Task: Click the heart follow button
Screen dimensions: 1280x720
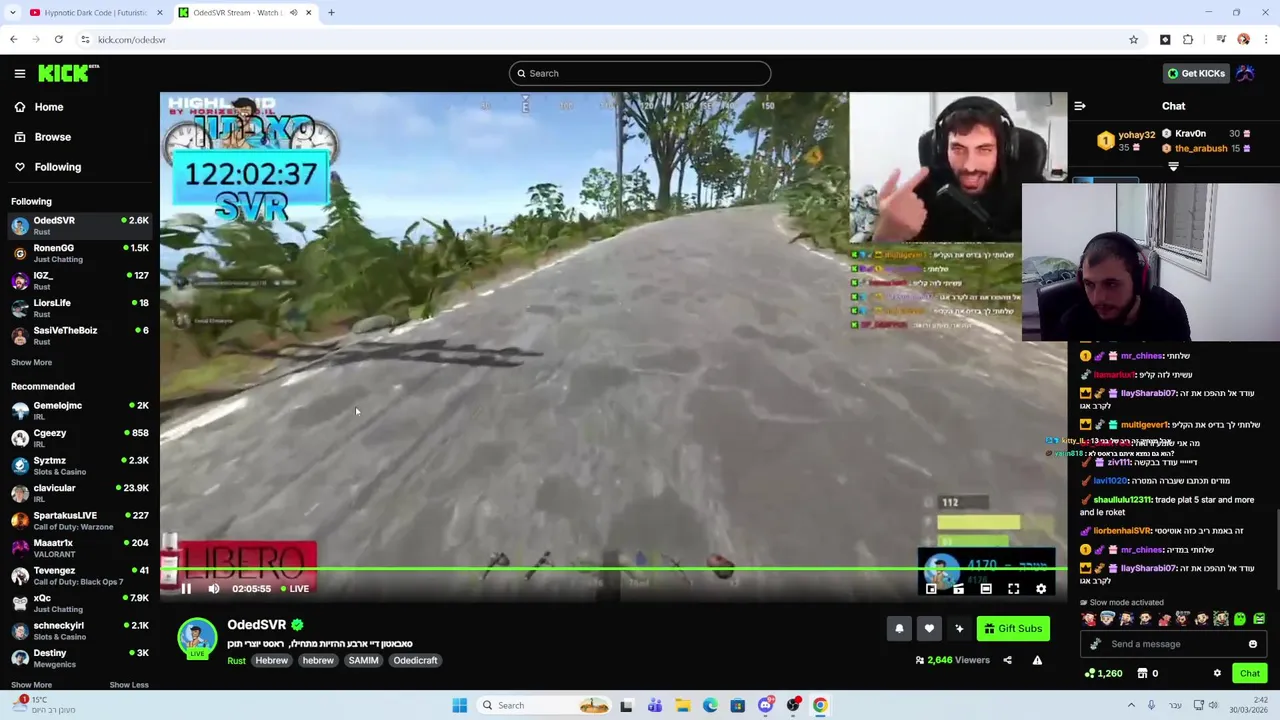Action: [929, 628]
